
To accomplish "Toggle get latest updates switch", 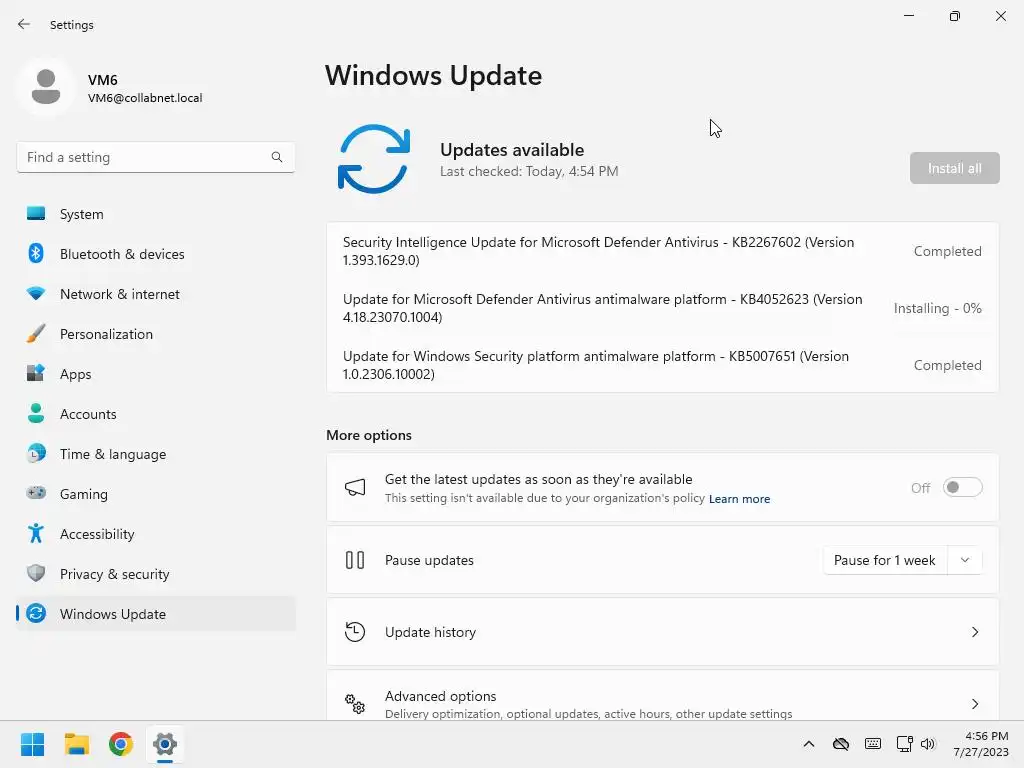I will [962, 488].
